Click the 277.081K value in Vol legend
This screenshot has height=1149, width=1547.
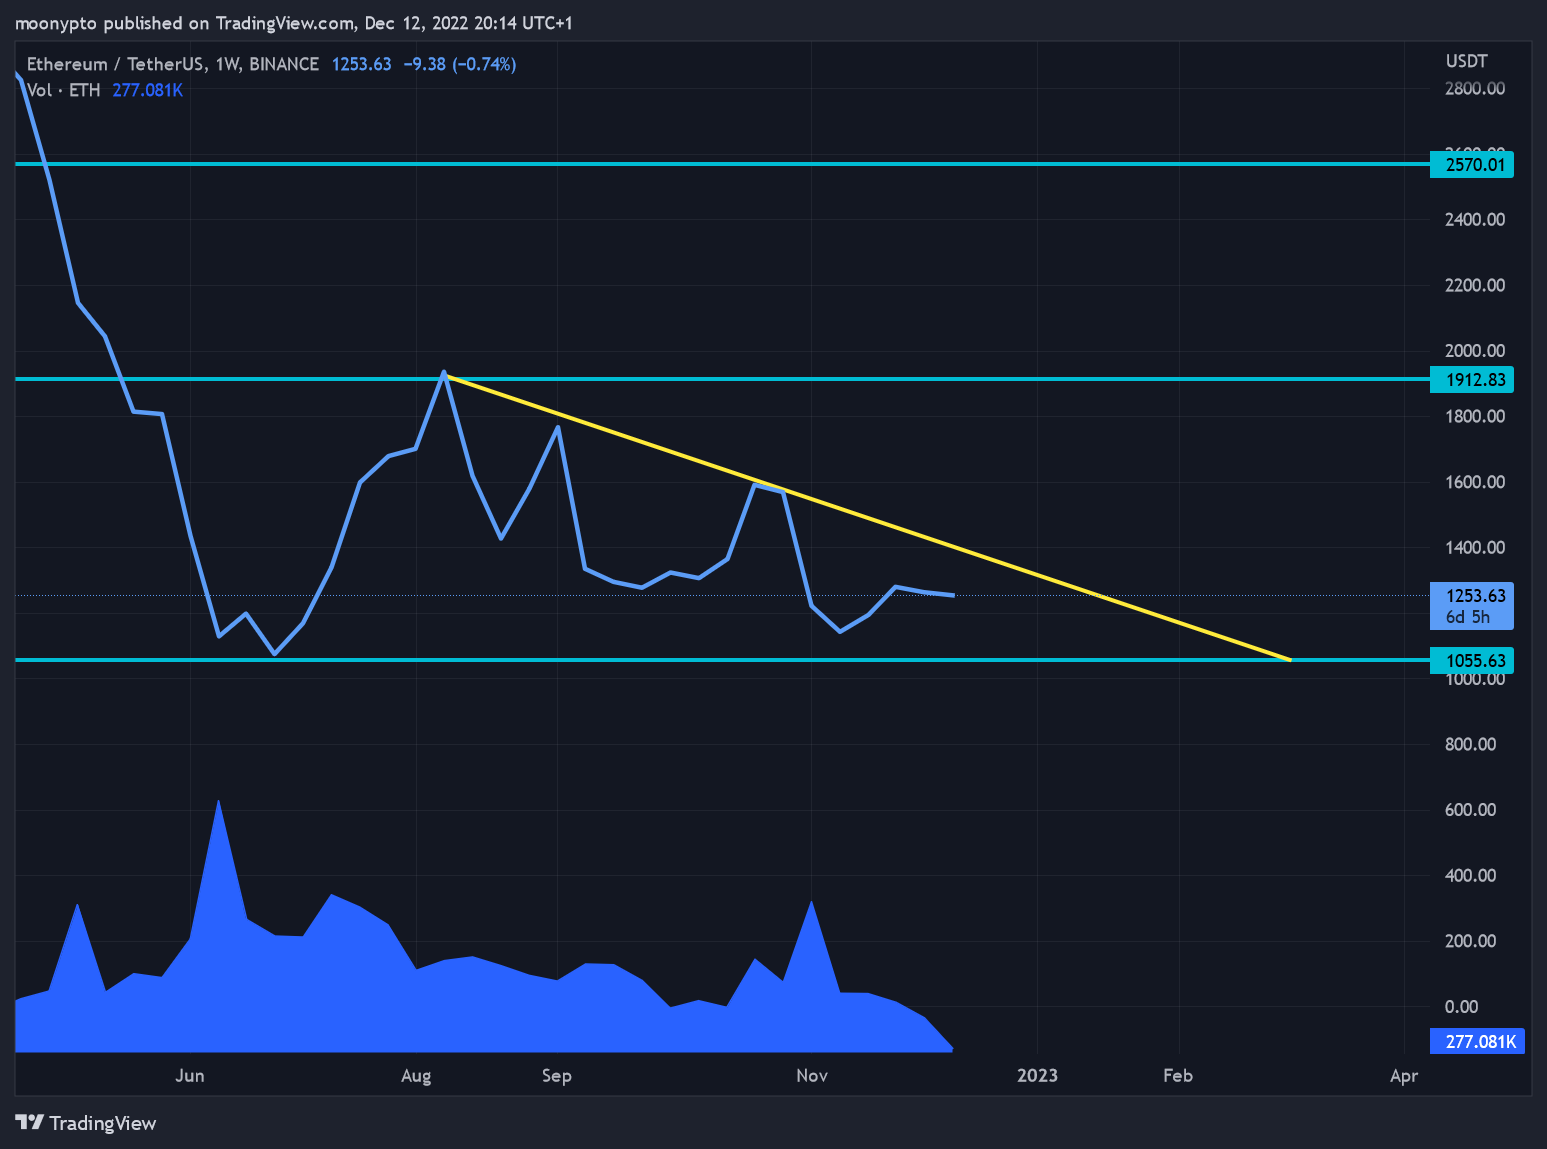(x=147, y=90)
